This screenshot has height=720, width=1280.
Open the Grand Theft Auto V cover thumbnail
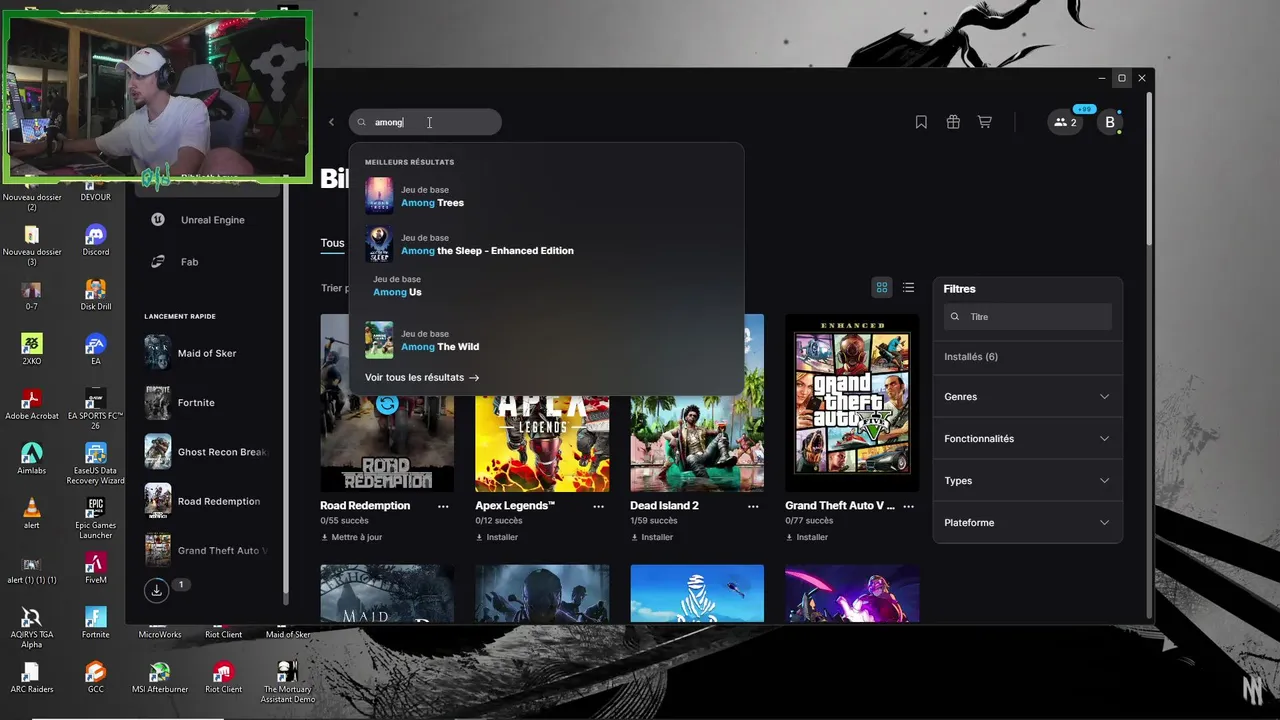pos(852,403)
